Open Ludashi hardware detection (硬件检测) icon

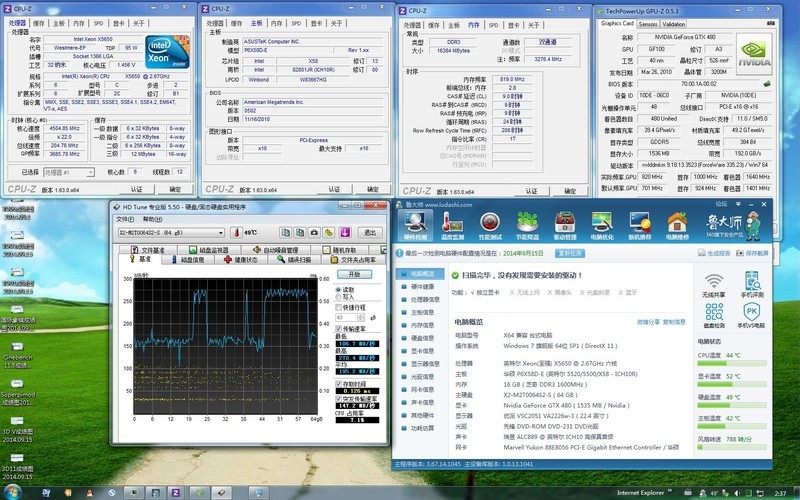[415, 225]
